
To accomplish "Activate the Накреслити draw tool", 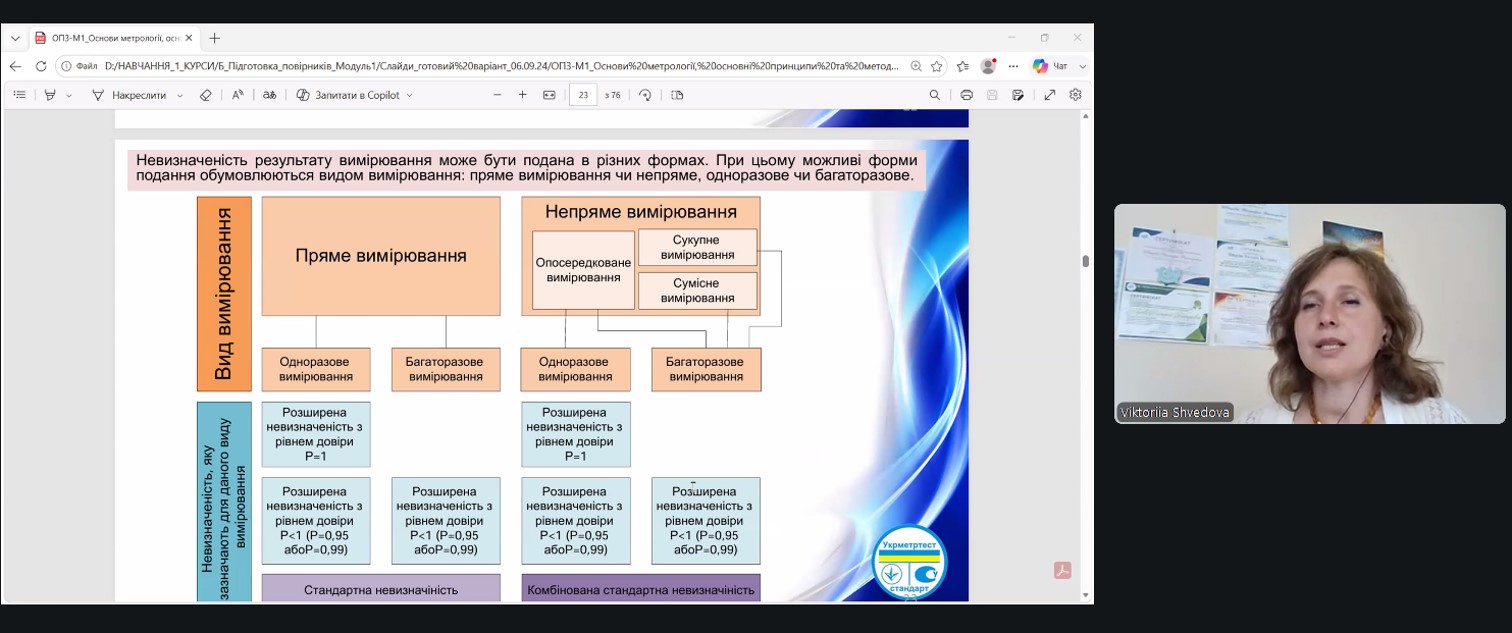I will coord(128,95).
